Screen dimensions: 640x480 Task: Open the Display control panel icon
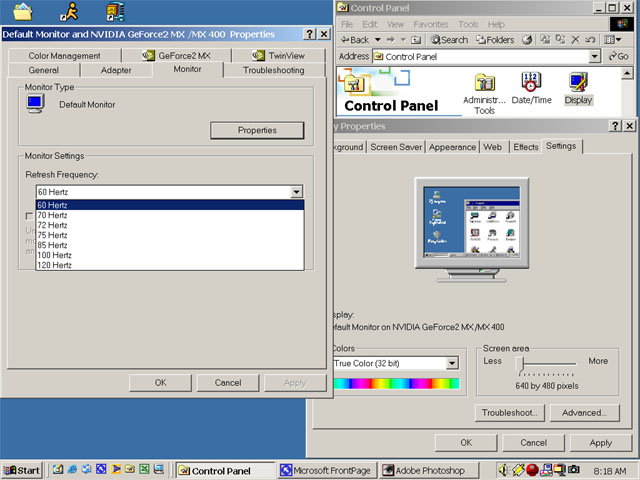(x=578, y=88)
